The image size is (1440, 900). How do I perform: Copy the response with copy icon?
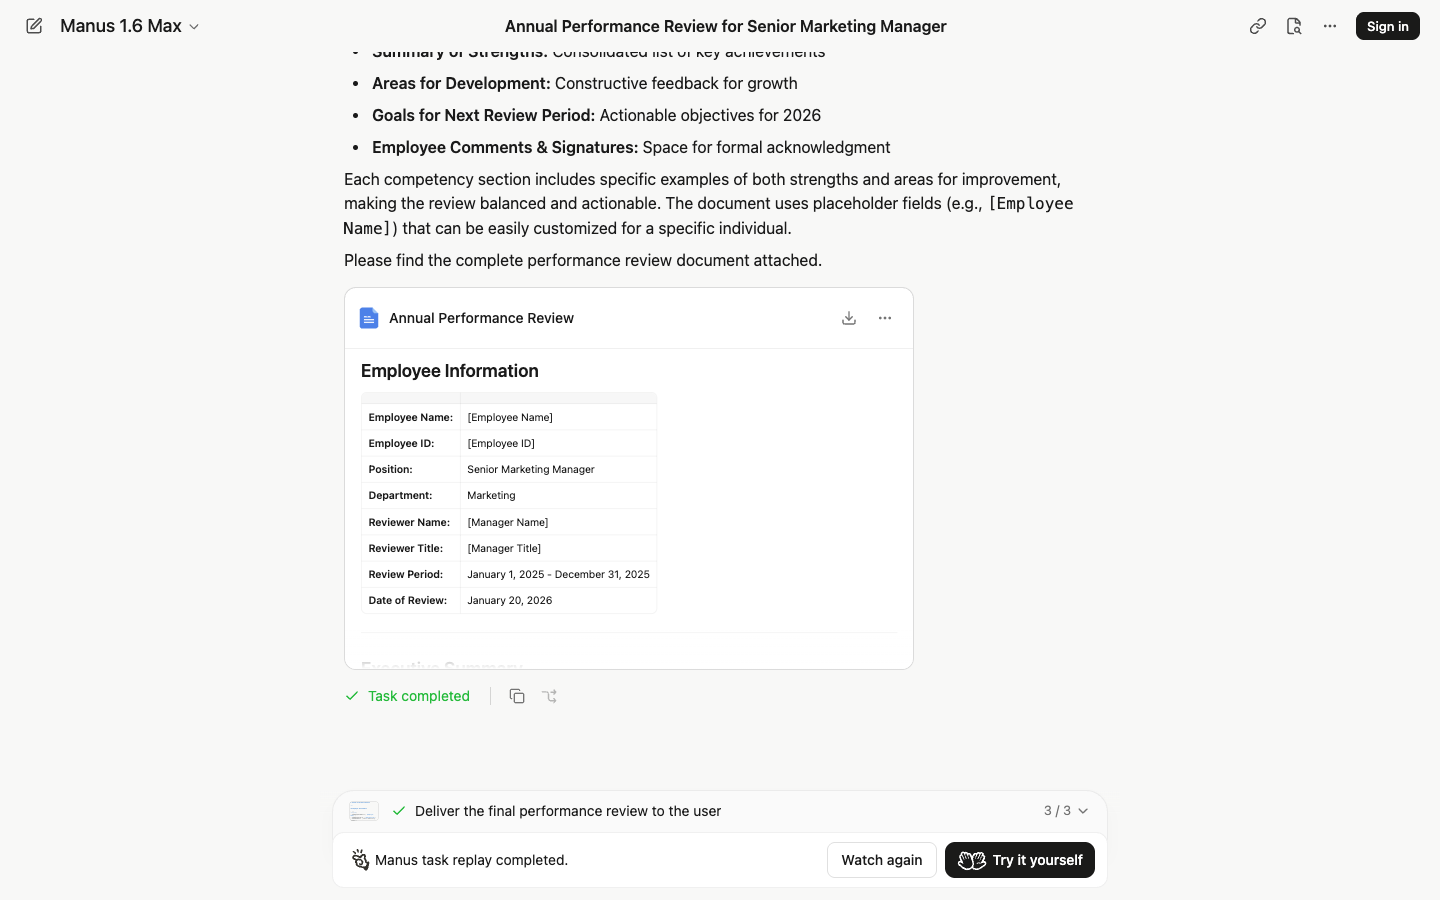pyautogui.click(x=517, y=696)
